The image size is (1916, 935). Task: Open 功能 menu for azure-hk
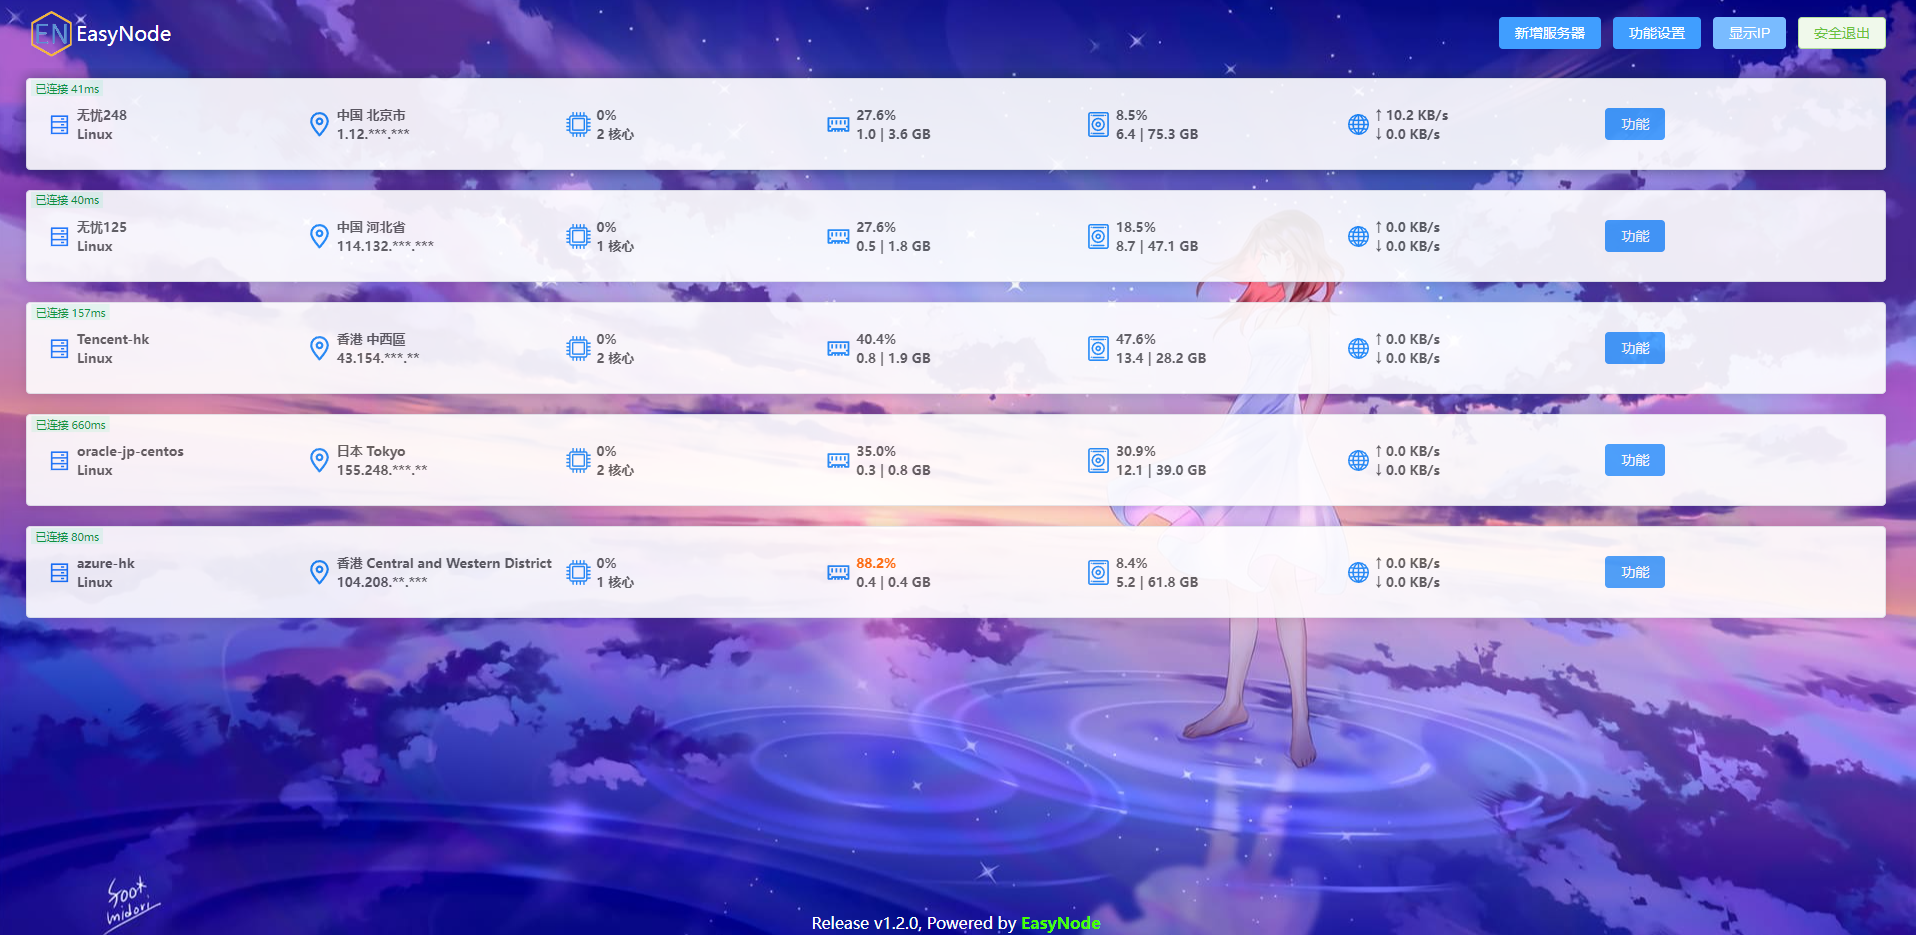click(x=1635, y=572)
